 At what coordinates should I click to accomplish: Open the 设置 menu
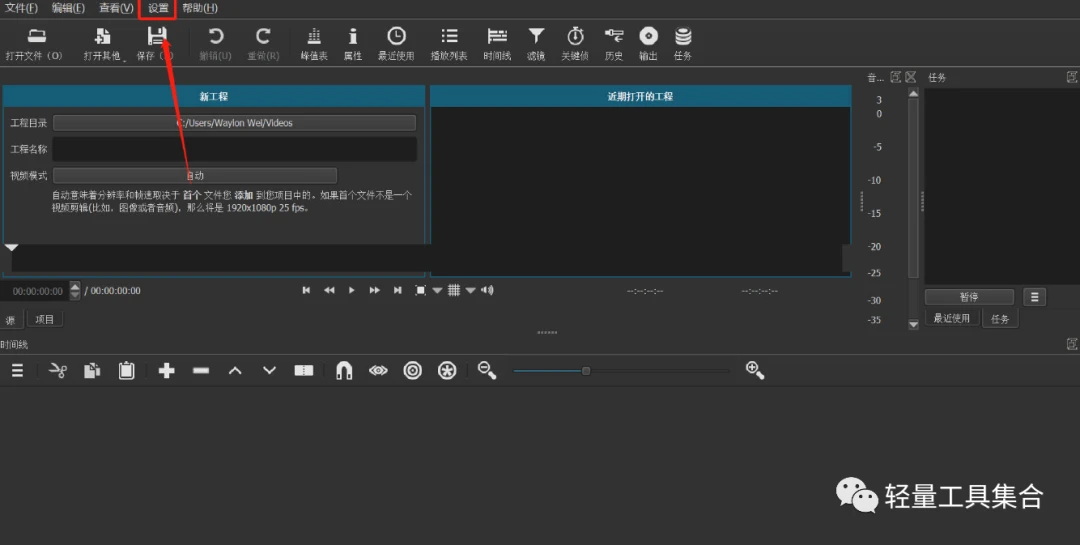click(x=158, y=8)
